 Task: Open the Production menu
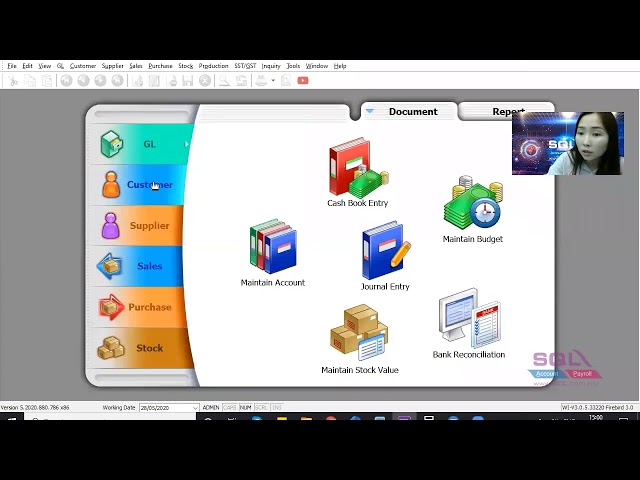point(213,66)
